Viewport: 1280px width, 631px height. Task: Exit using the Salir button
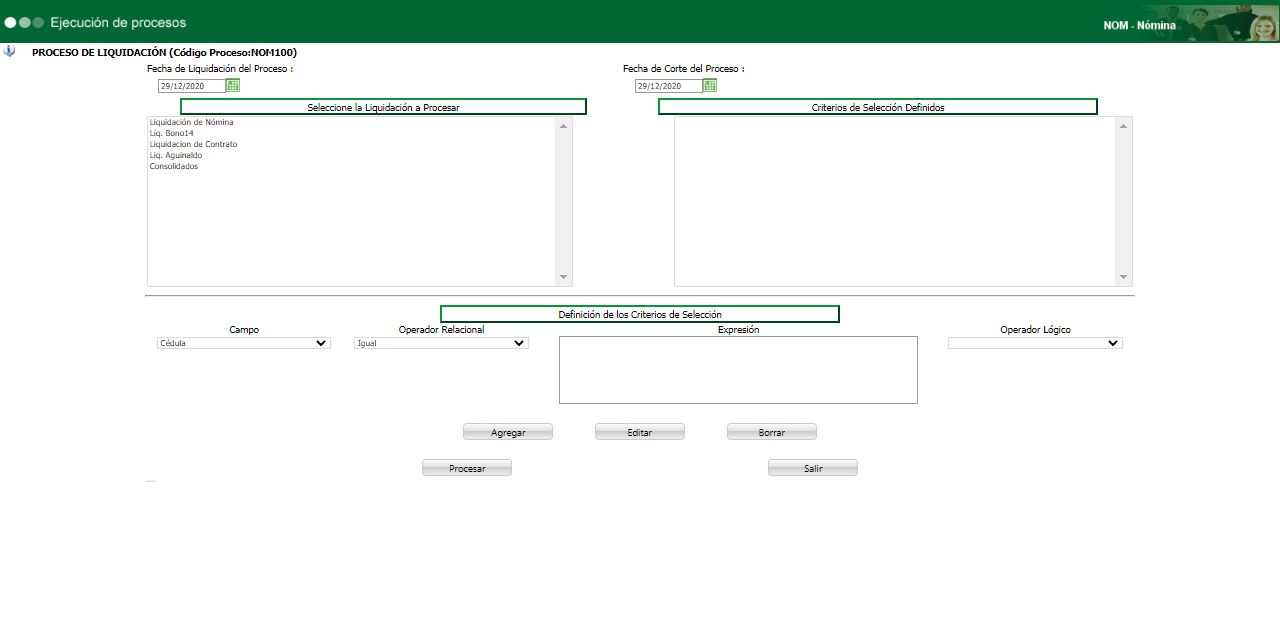pyautogui.click(x=813, y=468)
